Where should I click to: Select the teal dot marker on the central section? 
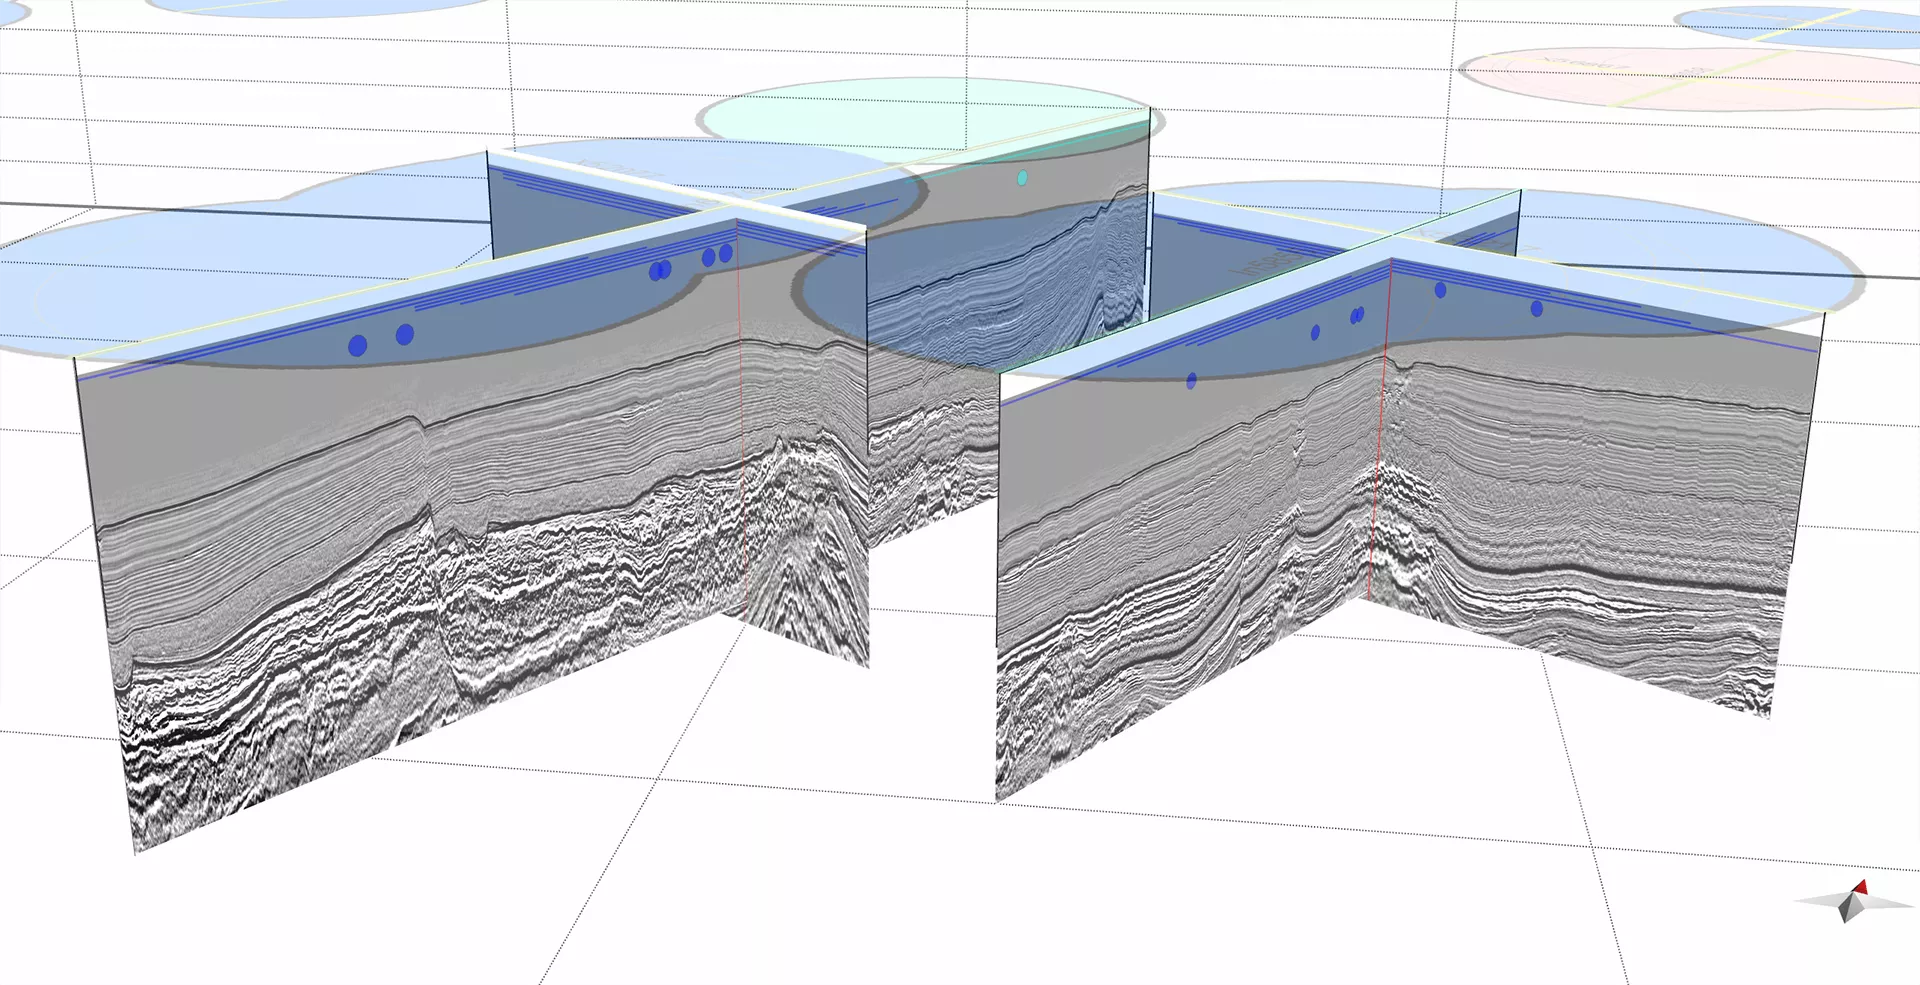tap(1022, 178)
